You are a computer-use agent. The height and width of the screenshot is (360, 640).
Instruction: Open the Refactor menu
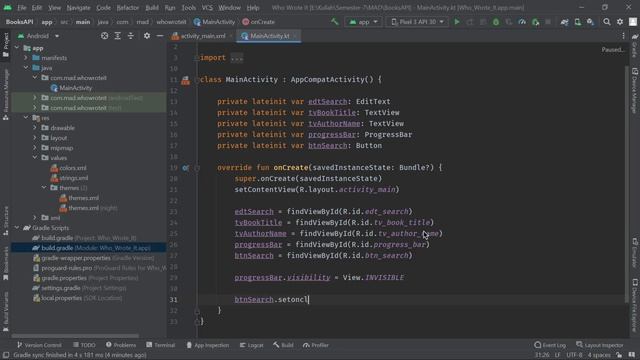click(128, 7)
